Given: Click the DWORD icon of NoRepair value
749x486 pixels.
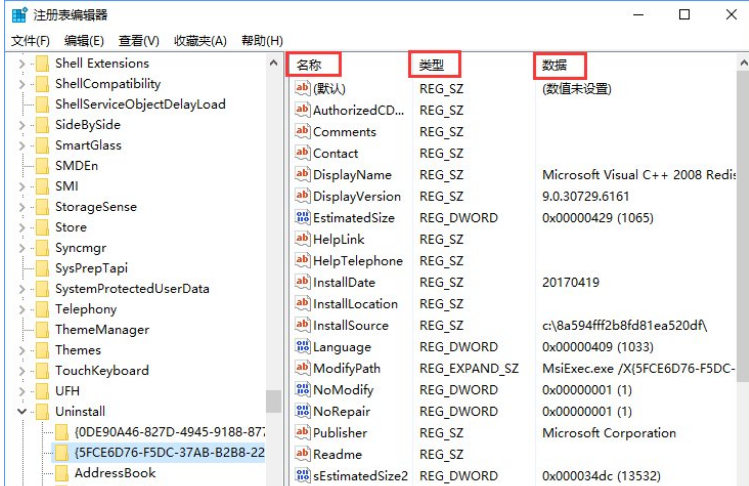Looking at the screenshot, I should point(302,411).
